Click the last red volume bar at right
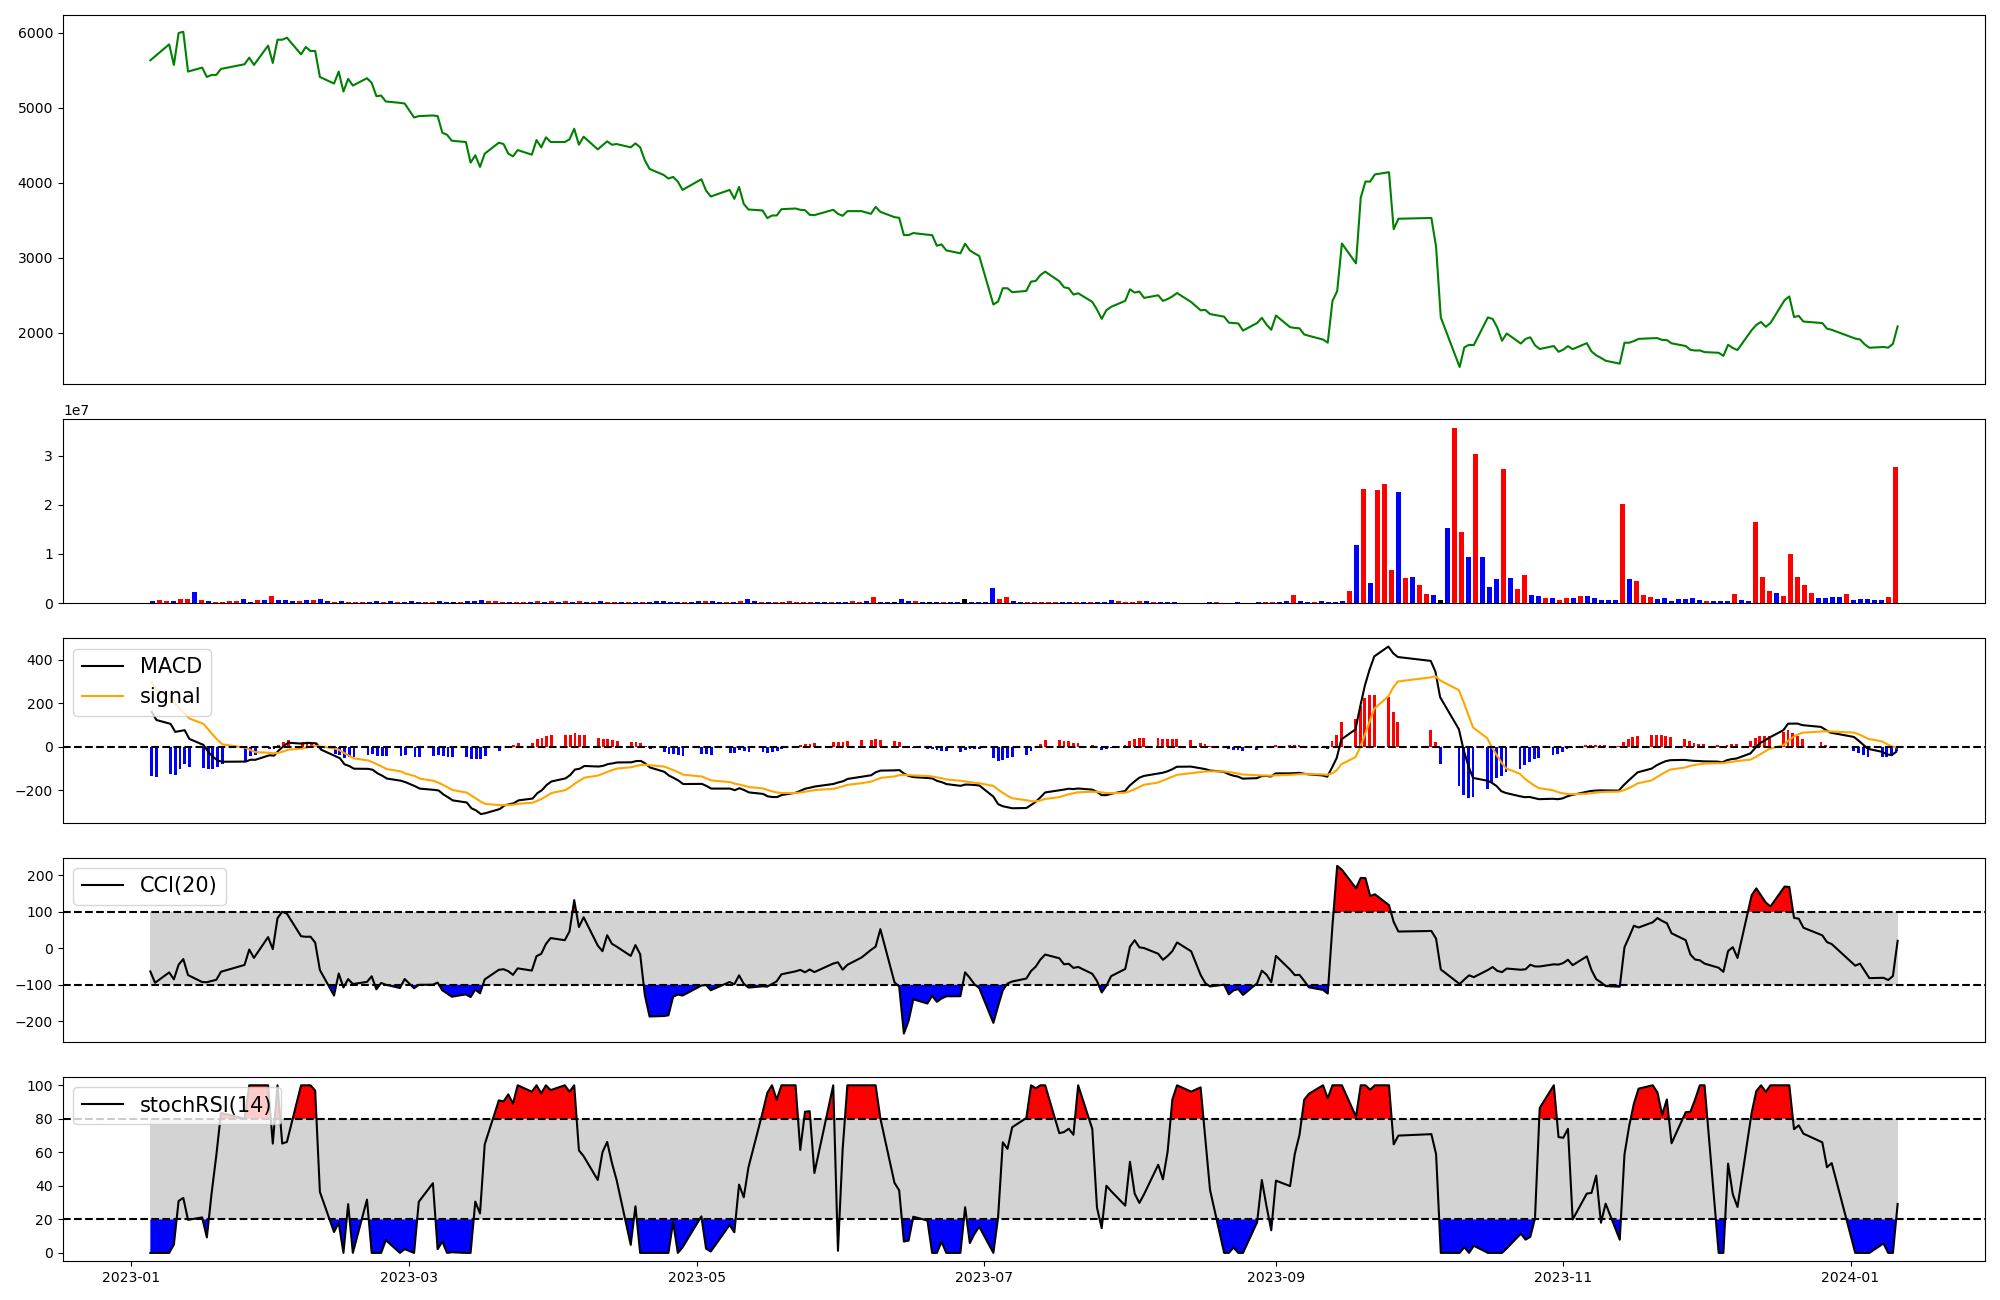This screenshot has height=1300, width=2000. [1894, 535]
